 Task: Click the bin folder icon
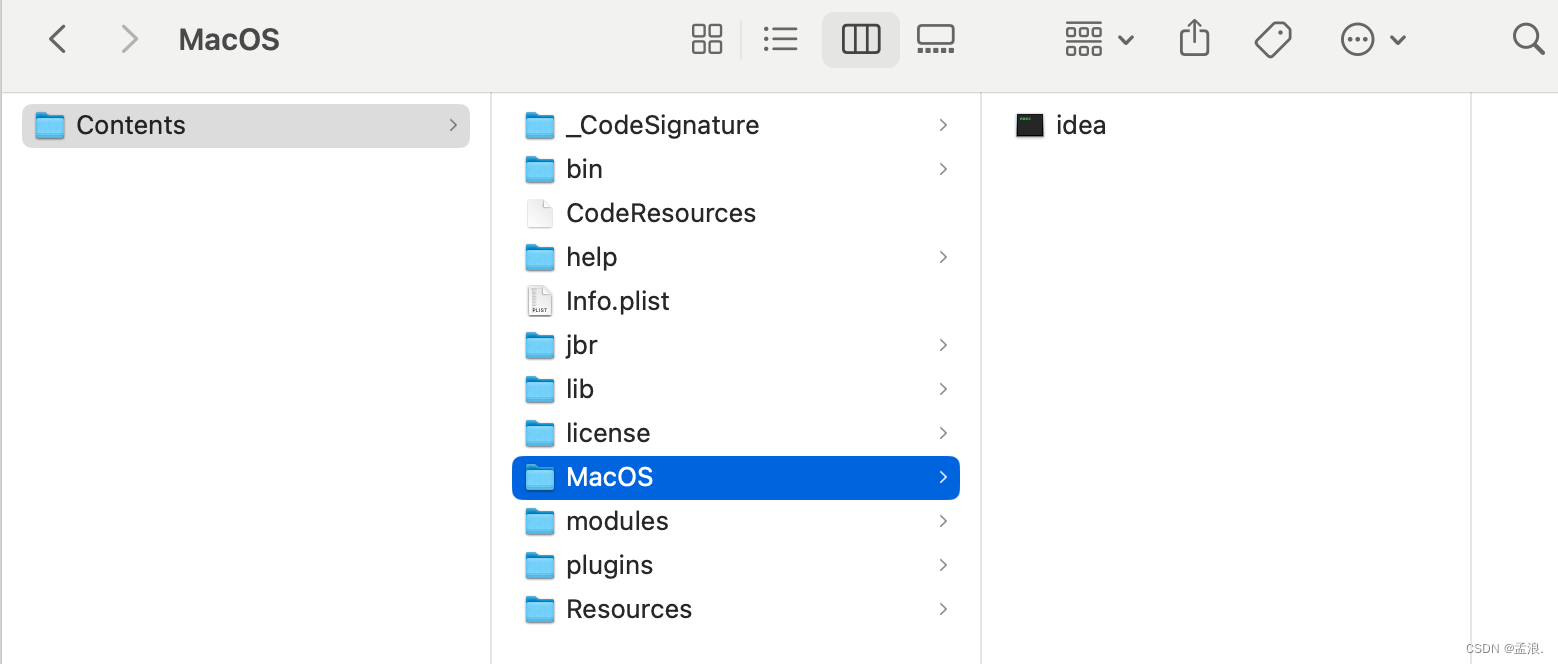point(540,169)
